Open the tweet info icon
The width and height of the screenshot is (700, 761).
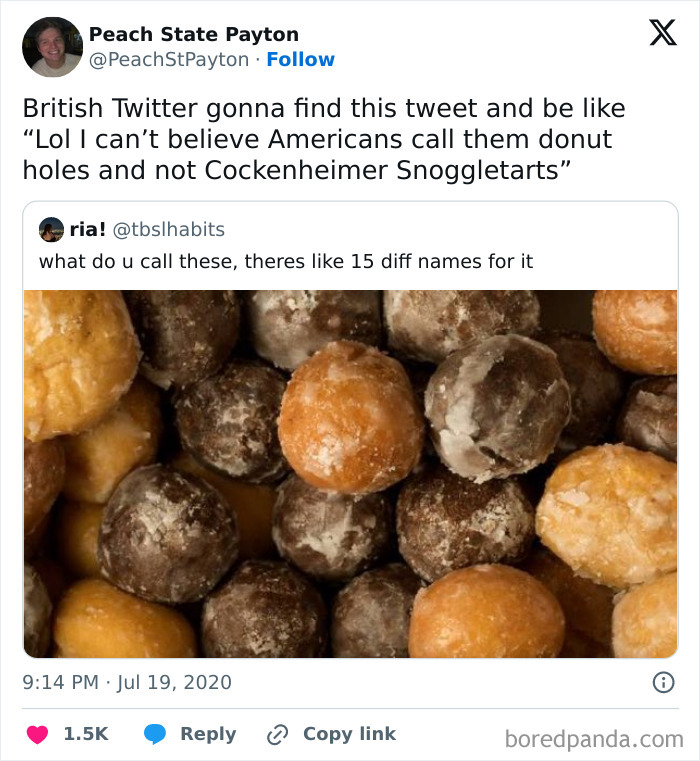(662, 683)
